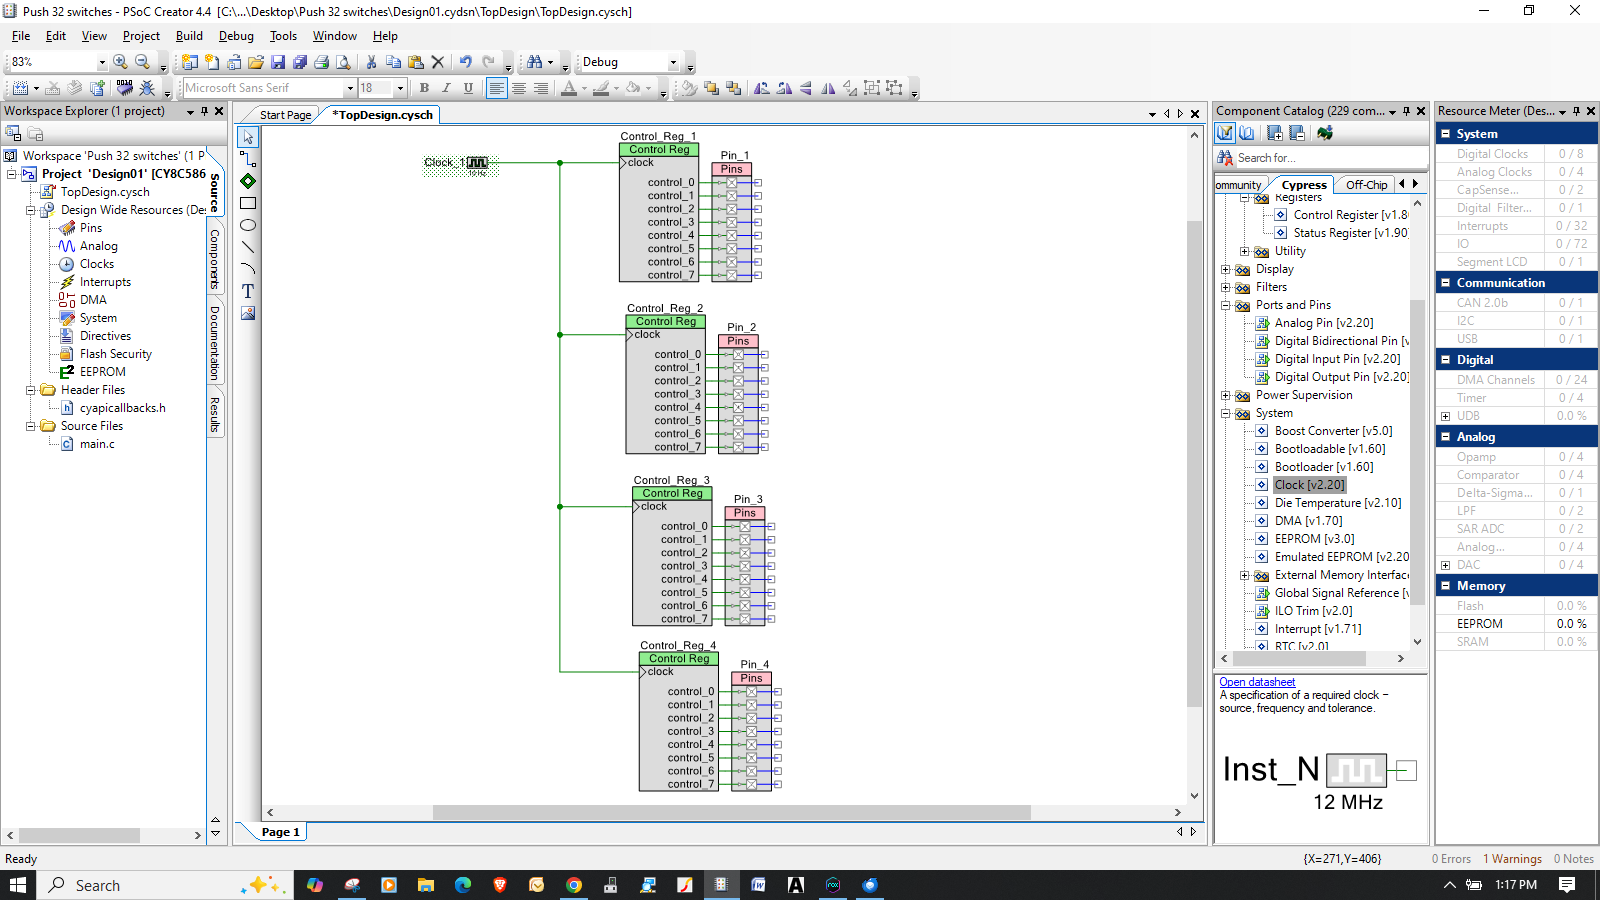Open the Project menu
The height and width of the screenshot is (900, 1600).
pyautogui.click(x=141, y=36)
